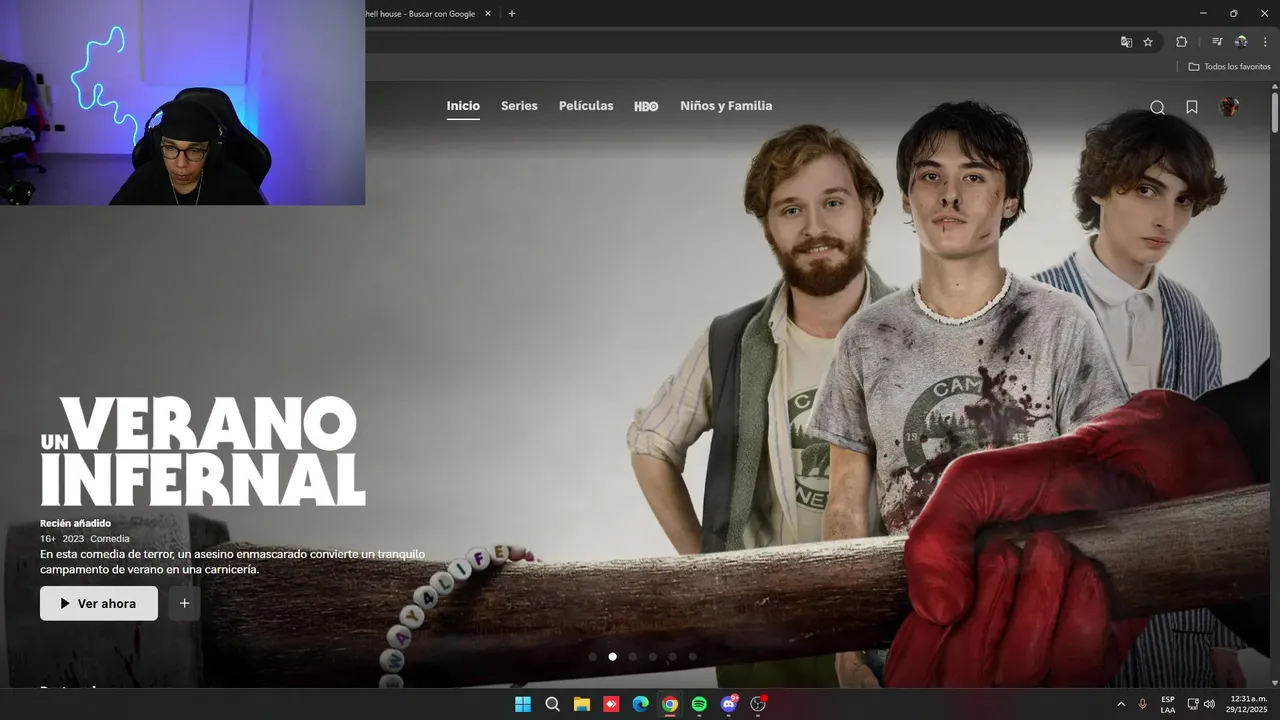Open Niños y Familia tab
The width and height of the screenshot is (1280, 720).
[726, 106]
